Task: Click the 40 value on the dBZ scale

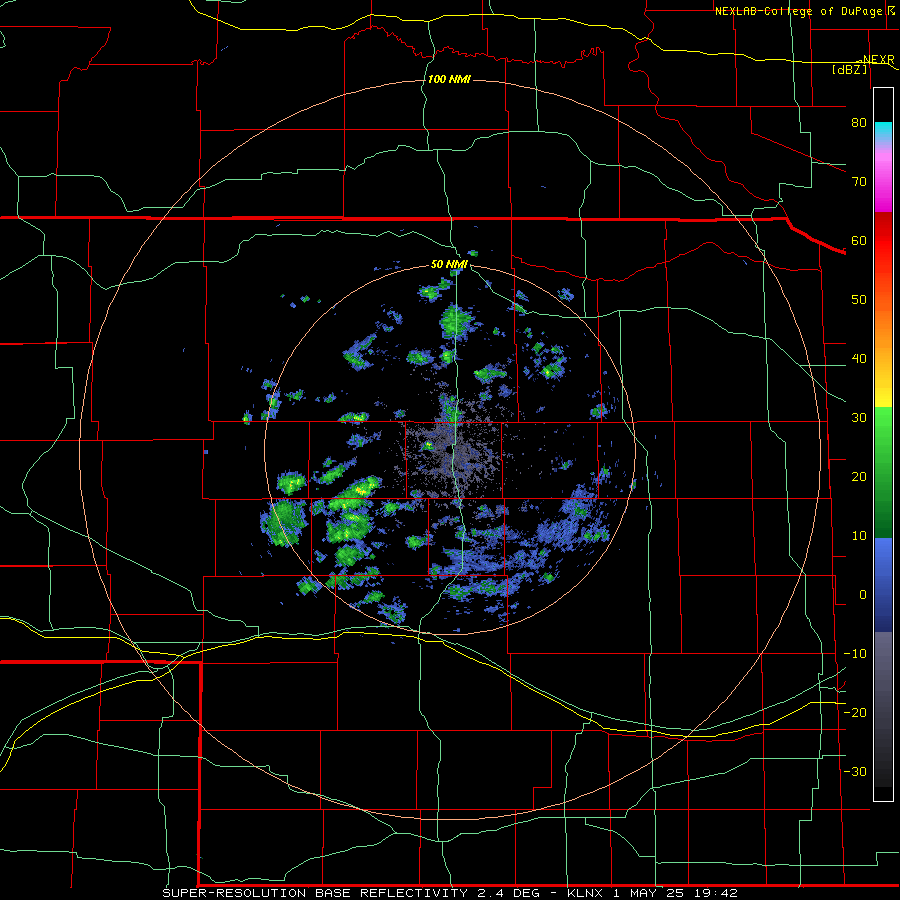Action: 859,359
